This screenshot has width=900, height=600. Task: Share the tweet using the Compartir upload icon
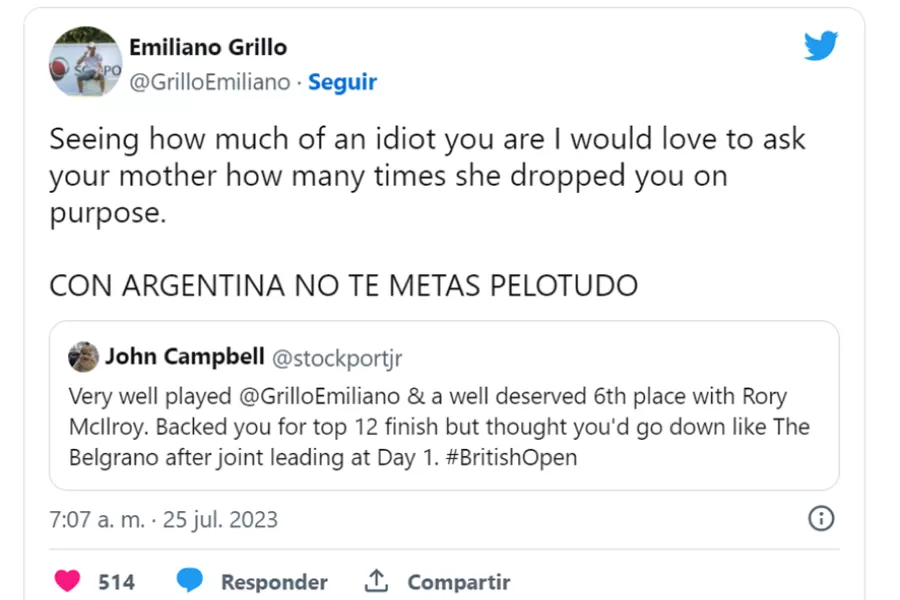[374, 581]
